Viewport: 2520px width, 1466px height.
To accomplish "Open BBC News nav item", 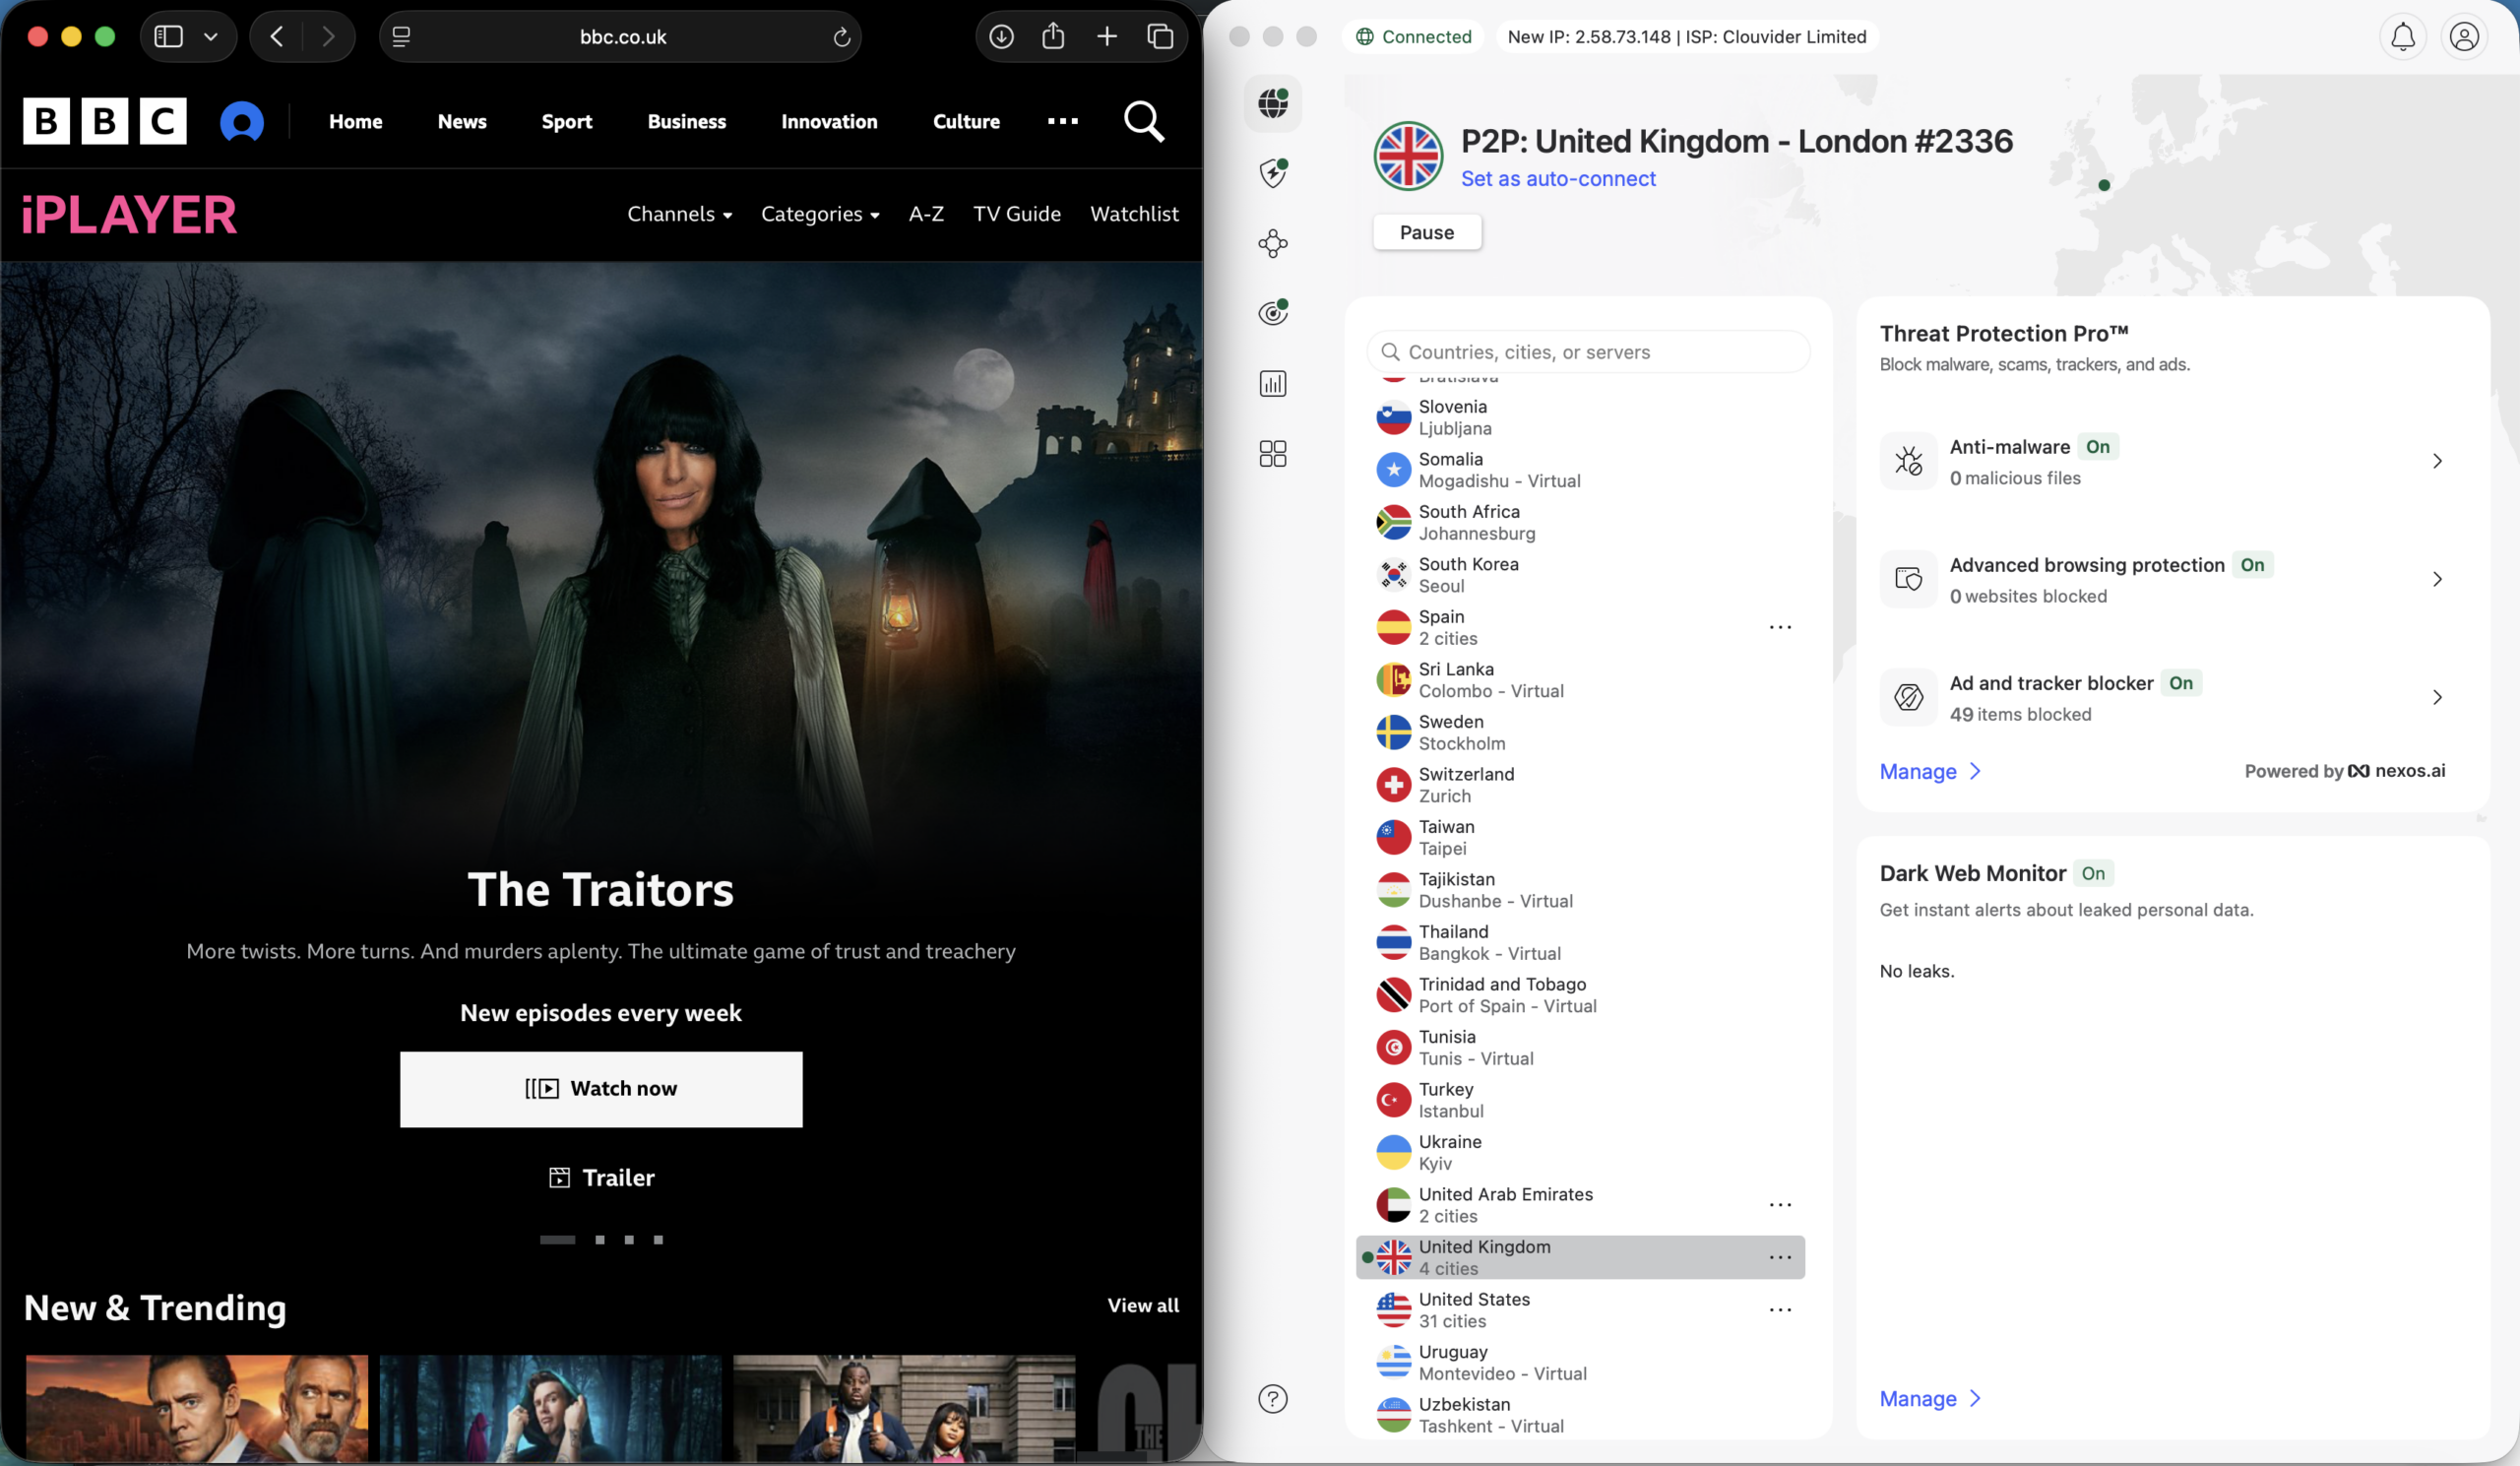I will pos(462,122).
